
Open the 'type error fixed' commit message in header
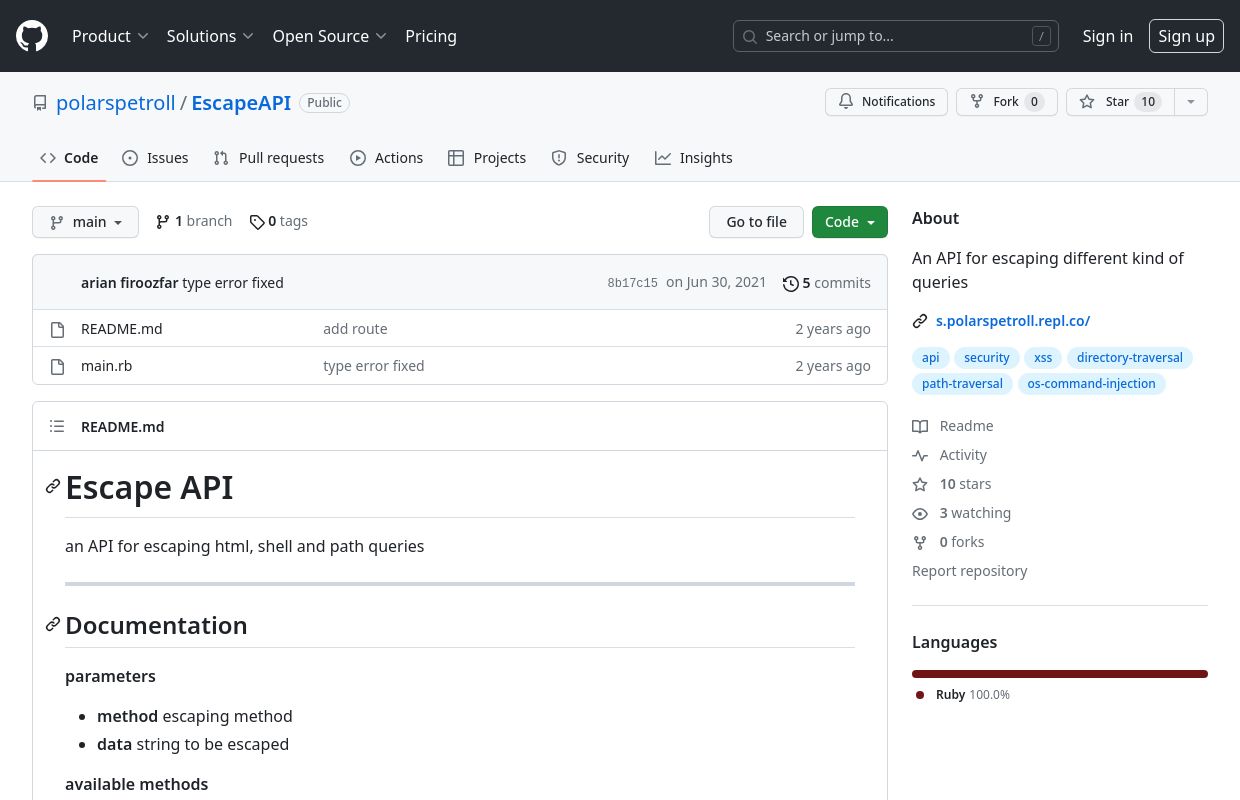tap(233, 283)
